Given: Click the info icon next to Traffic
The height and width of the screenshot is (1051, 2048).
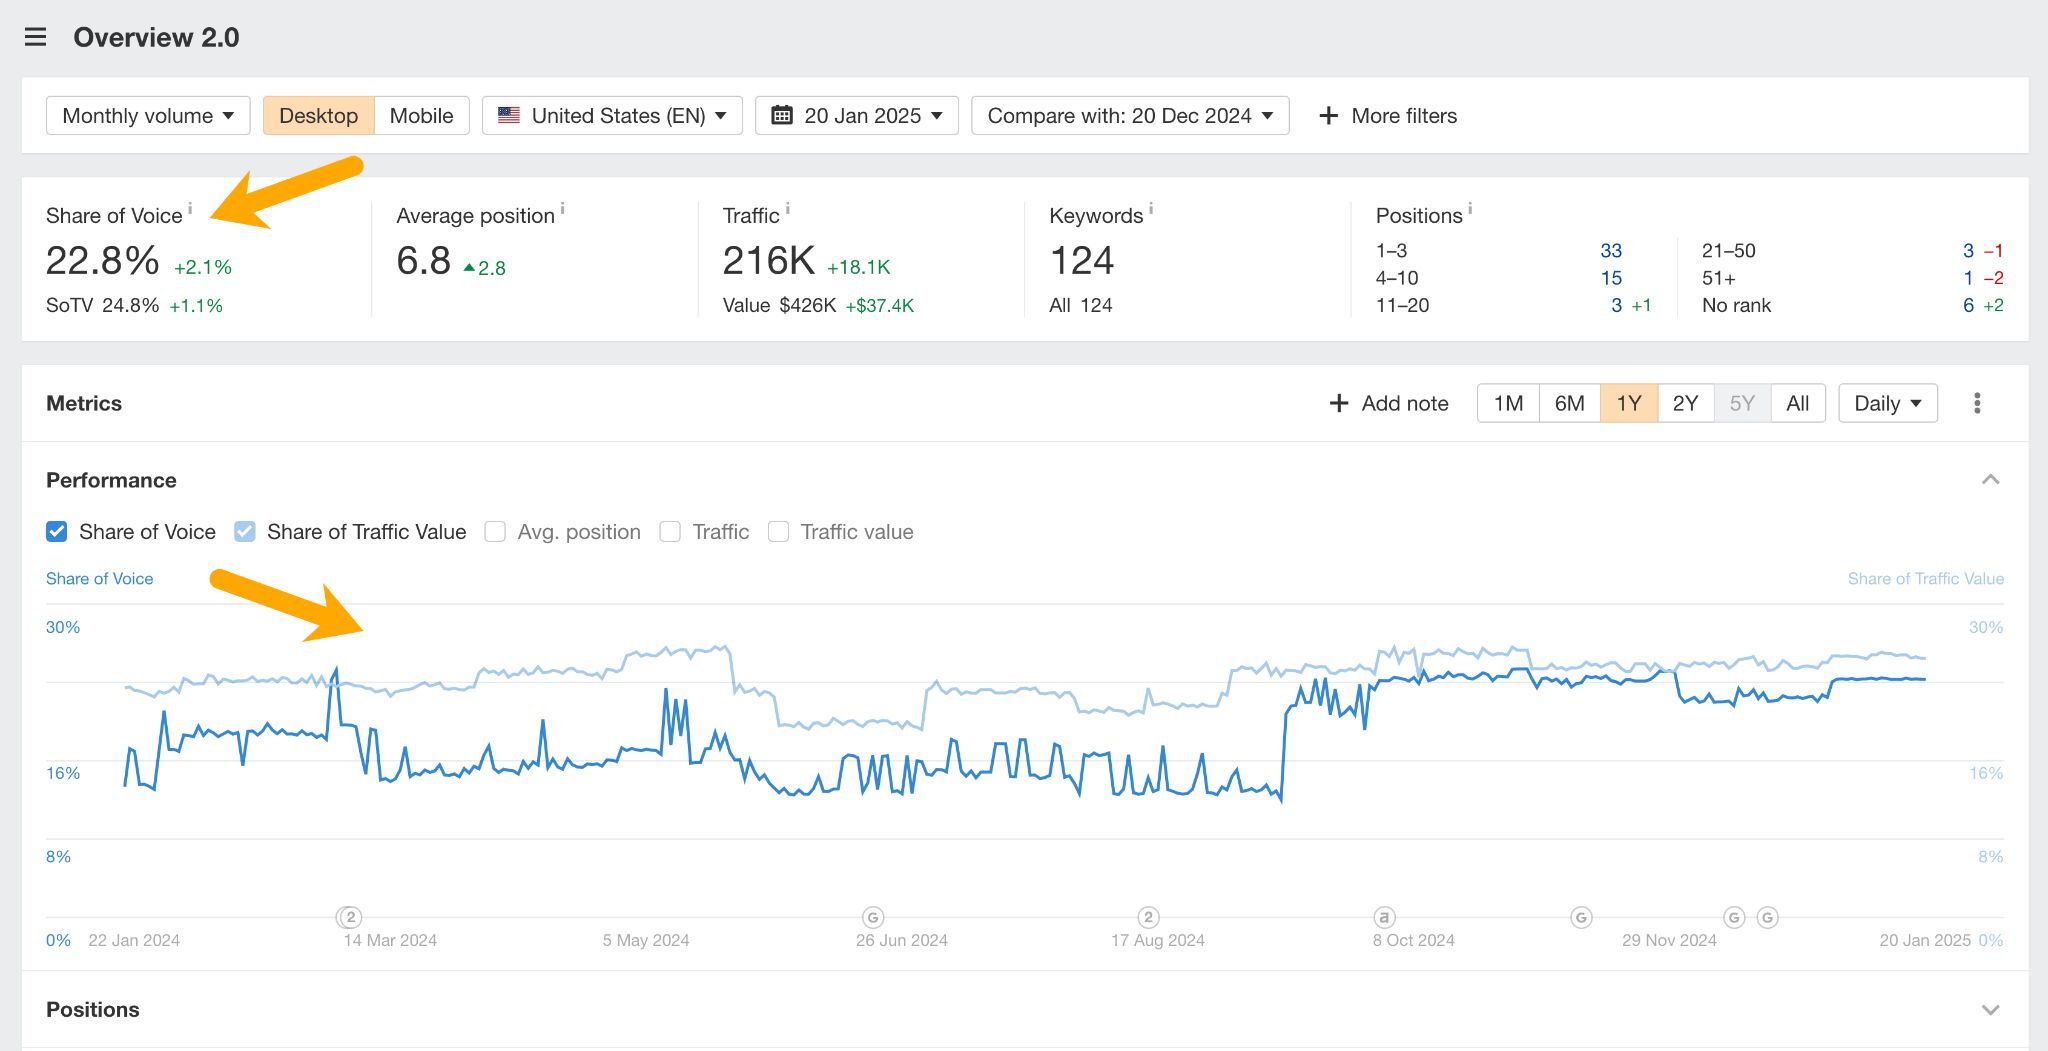Looking at the screenshot, I should [x=787, y=207].
